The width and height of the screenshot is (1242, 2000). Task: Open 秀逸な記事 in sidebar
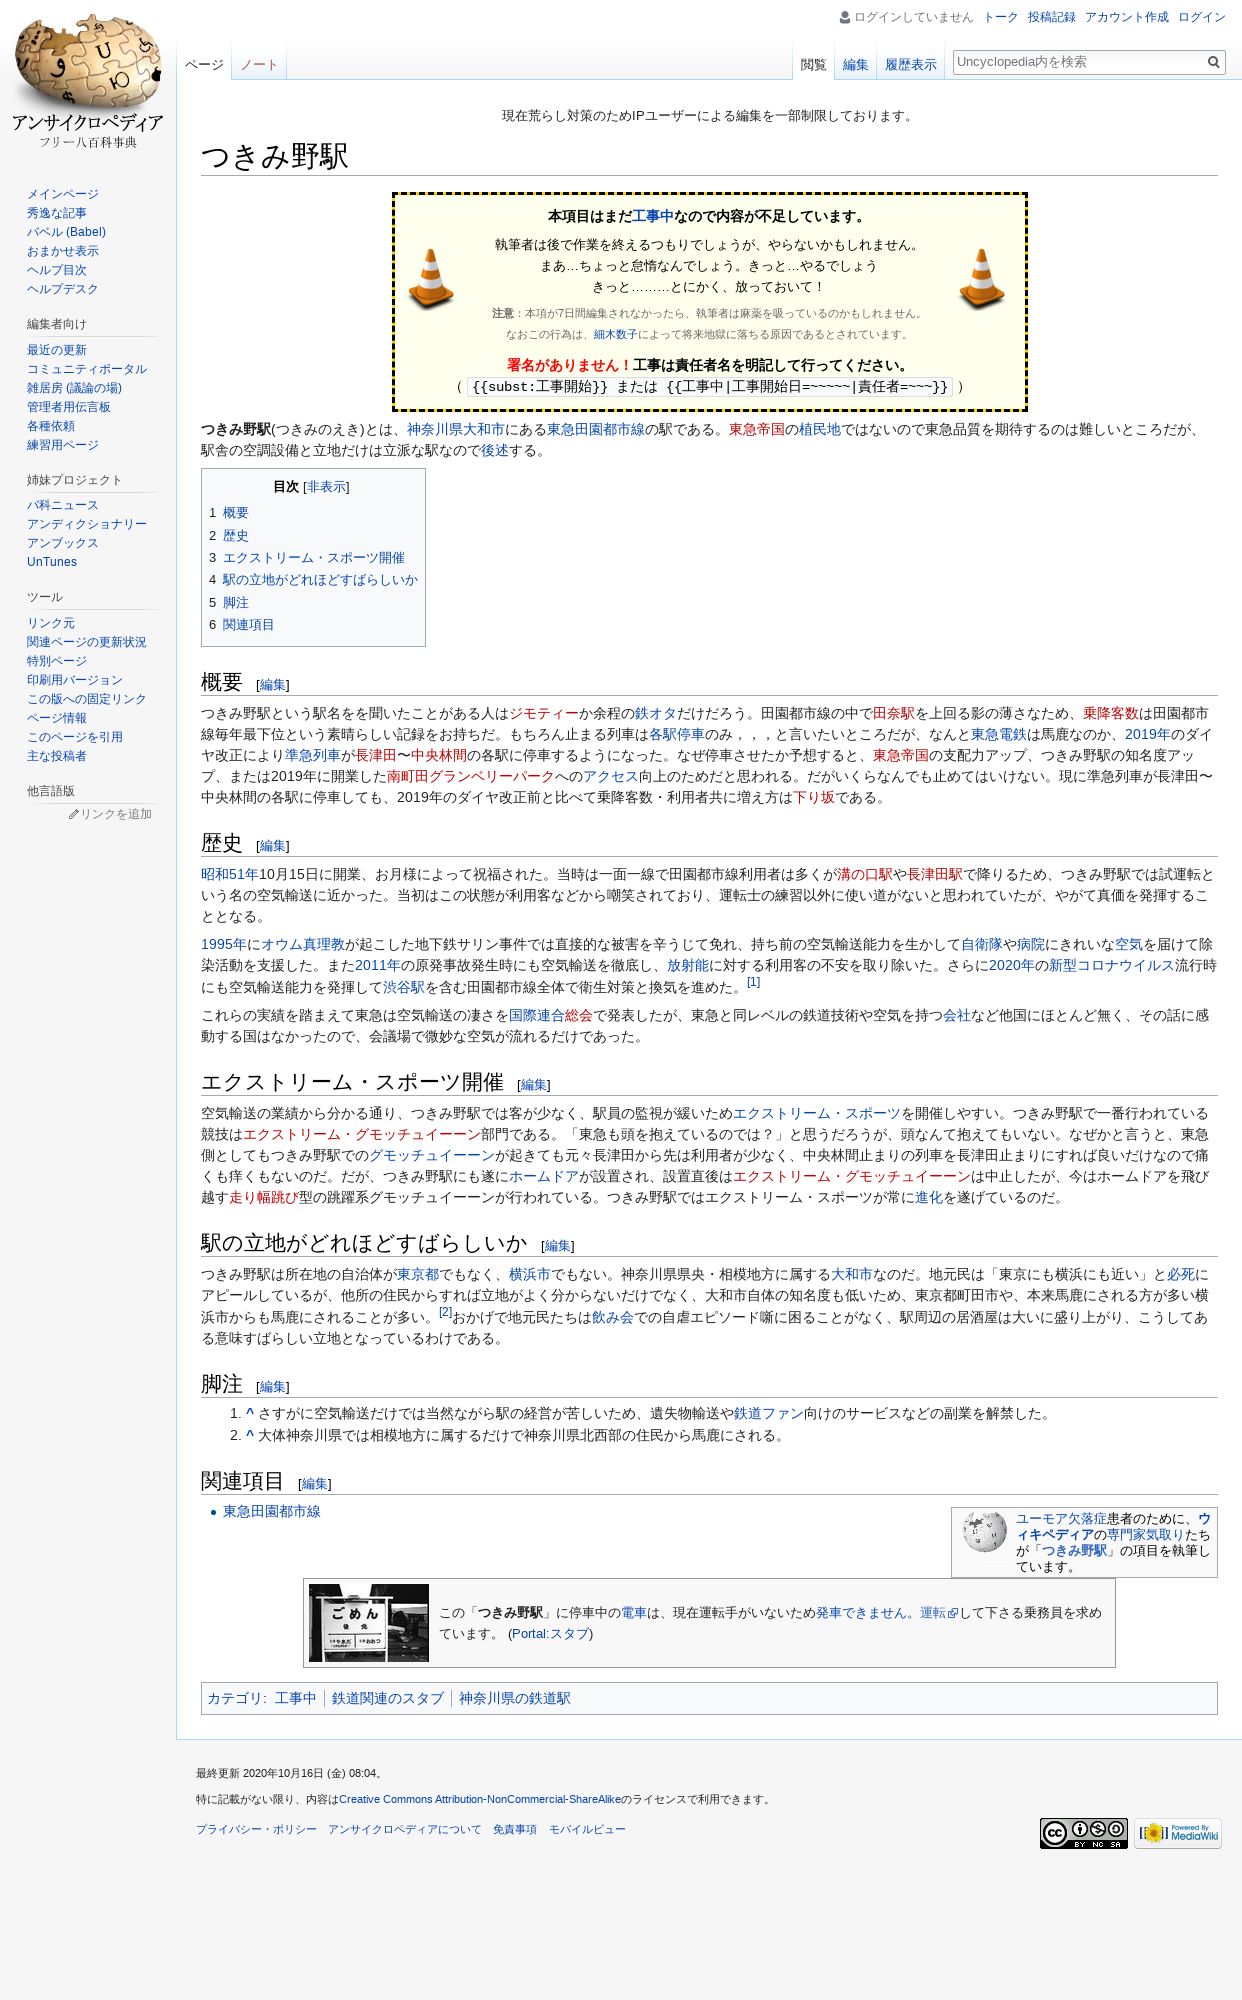57,213
